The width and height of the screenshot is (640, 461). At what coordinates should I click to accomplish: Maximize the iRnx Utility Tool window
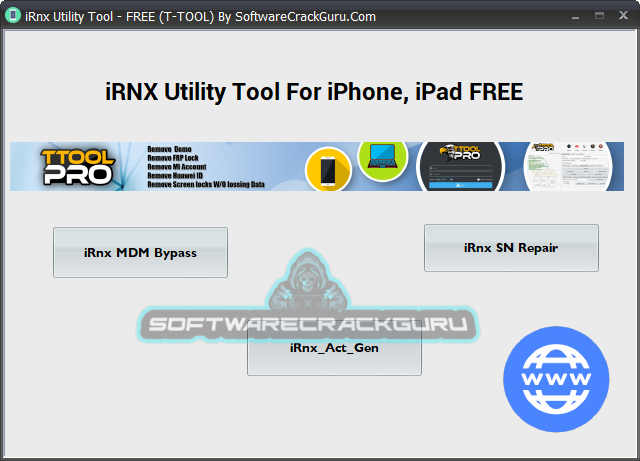[x=599, y=16]
